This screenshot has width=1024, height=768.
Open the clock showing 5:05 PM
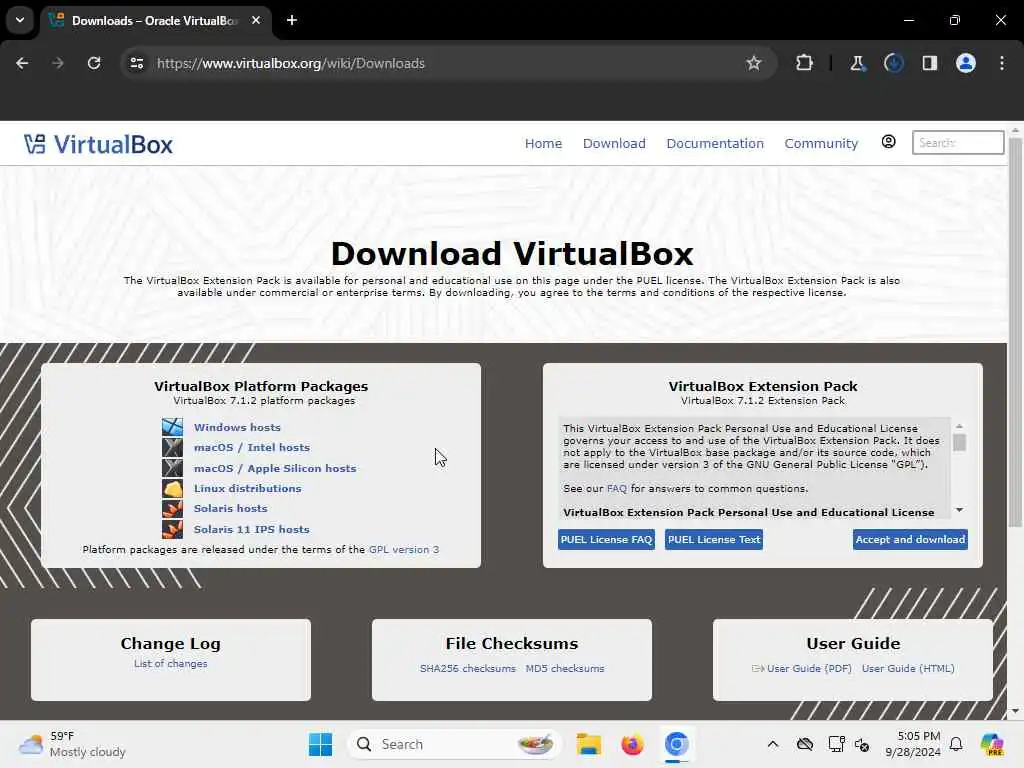(913, 744)
